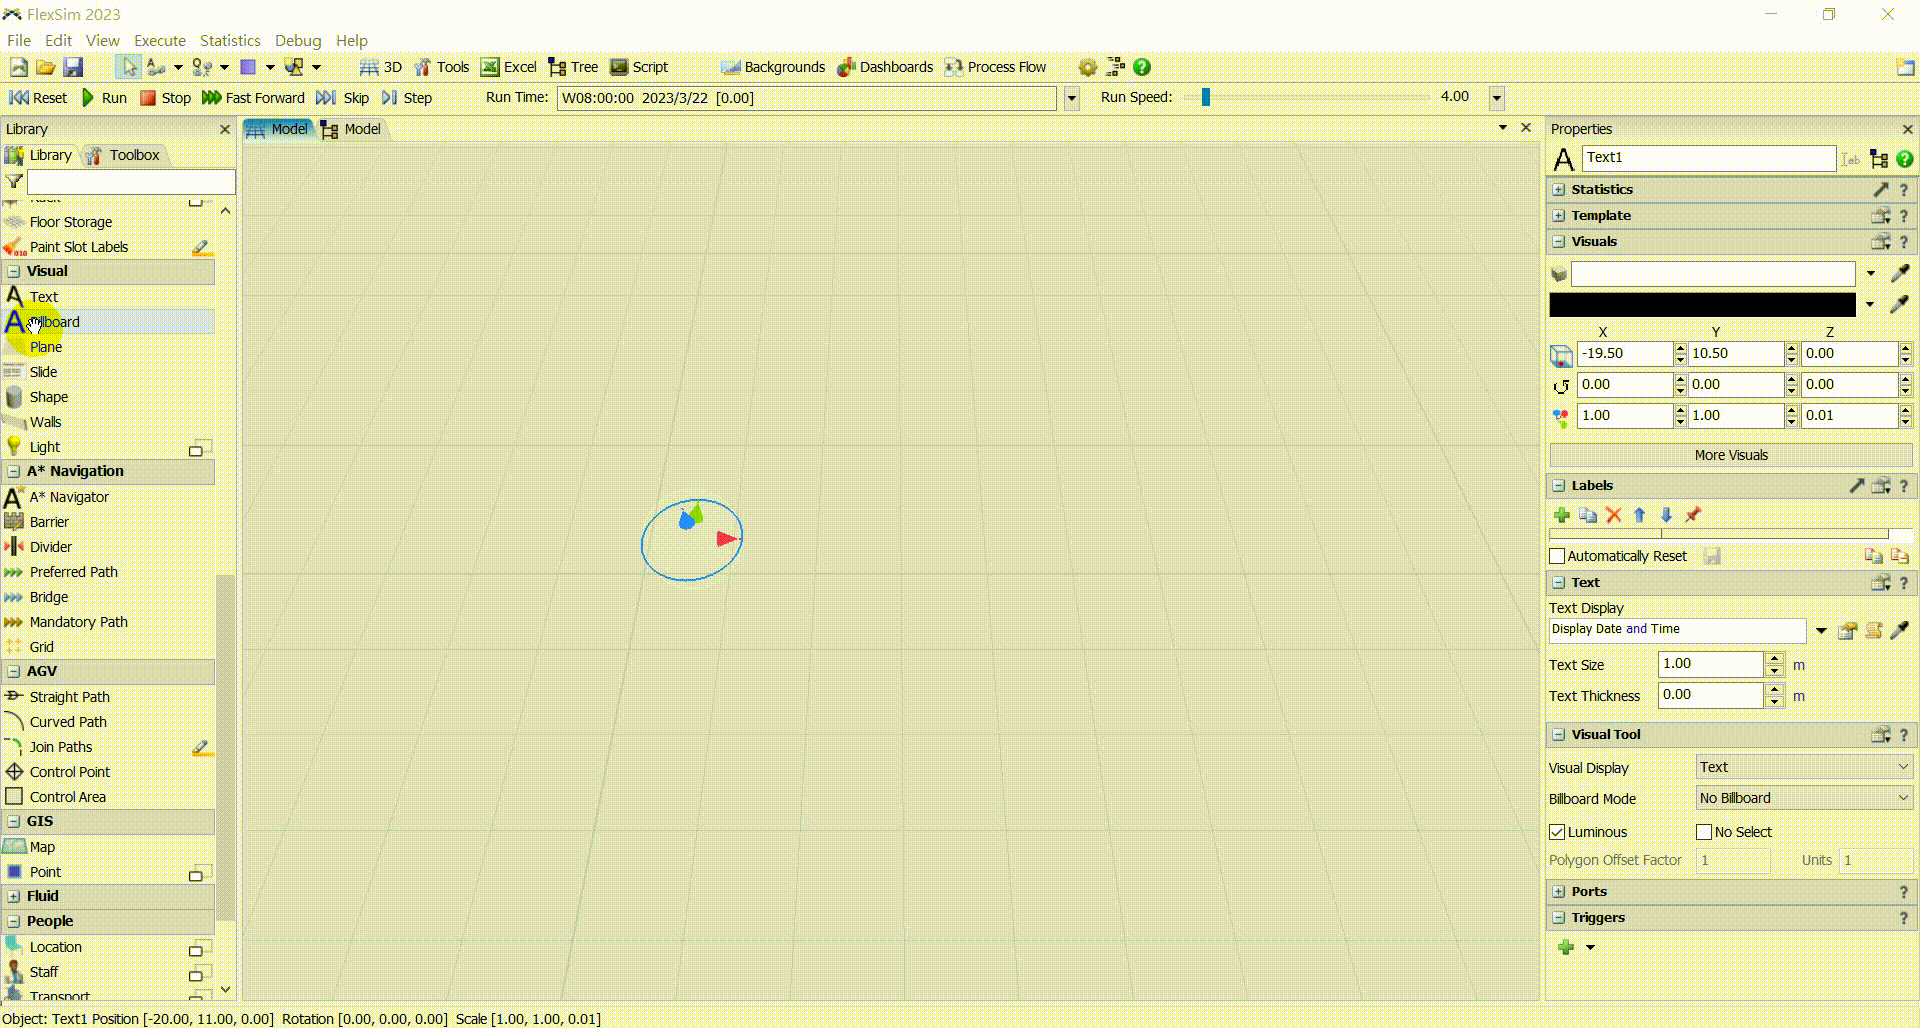Click the black color swatch
The image size is (1920, 1028).
(x=1701, y=305)
